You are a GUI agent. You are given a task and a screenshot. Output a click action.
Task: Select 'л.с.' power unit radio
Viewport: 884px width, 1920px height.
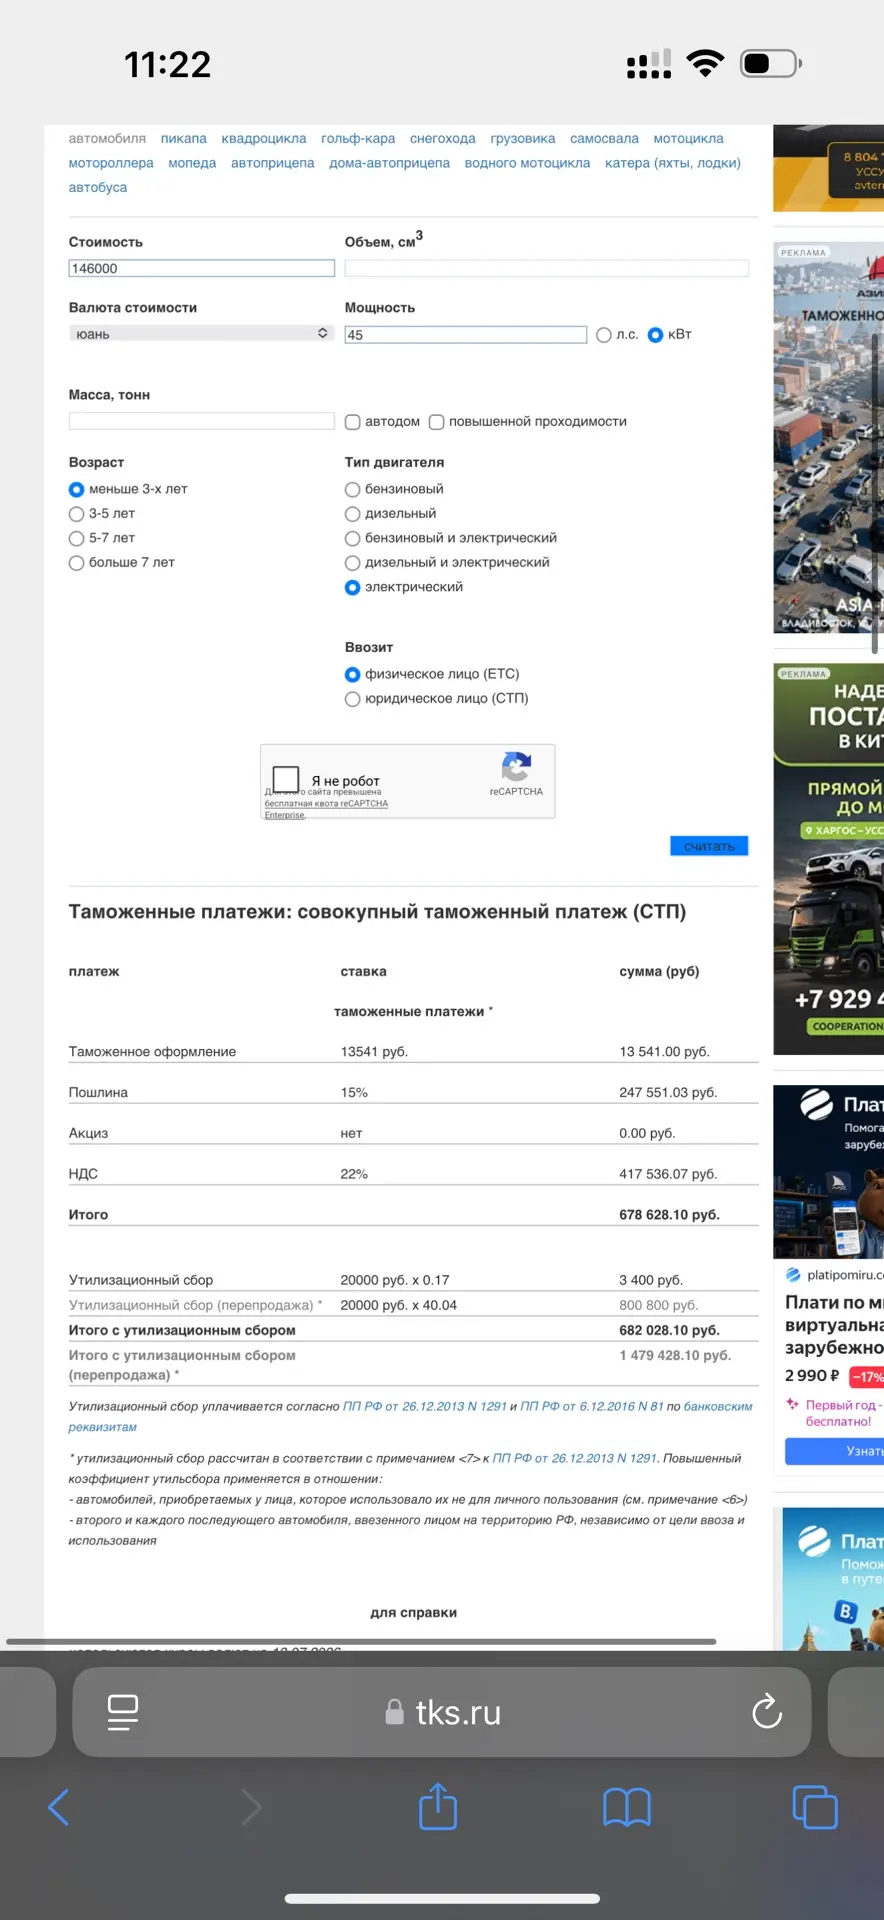coord(604,335)
